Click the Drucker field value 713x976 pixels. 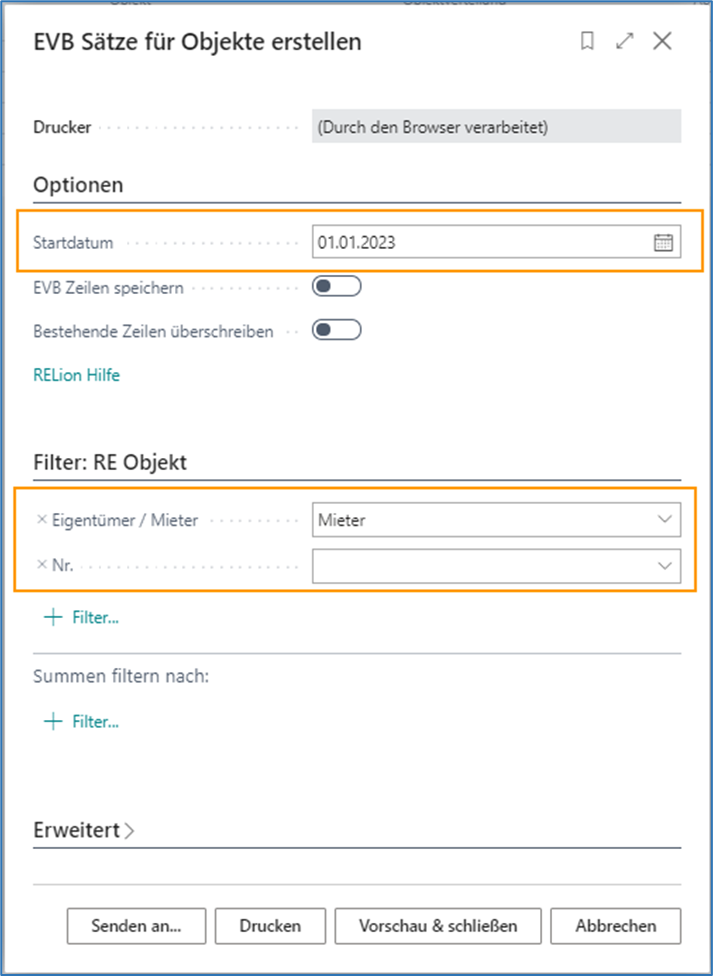click(496, 127)
